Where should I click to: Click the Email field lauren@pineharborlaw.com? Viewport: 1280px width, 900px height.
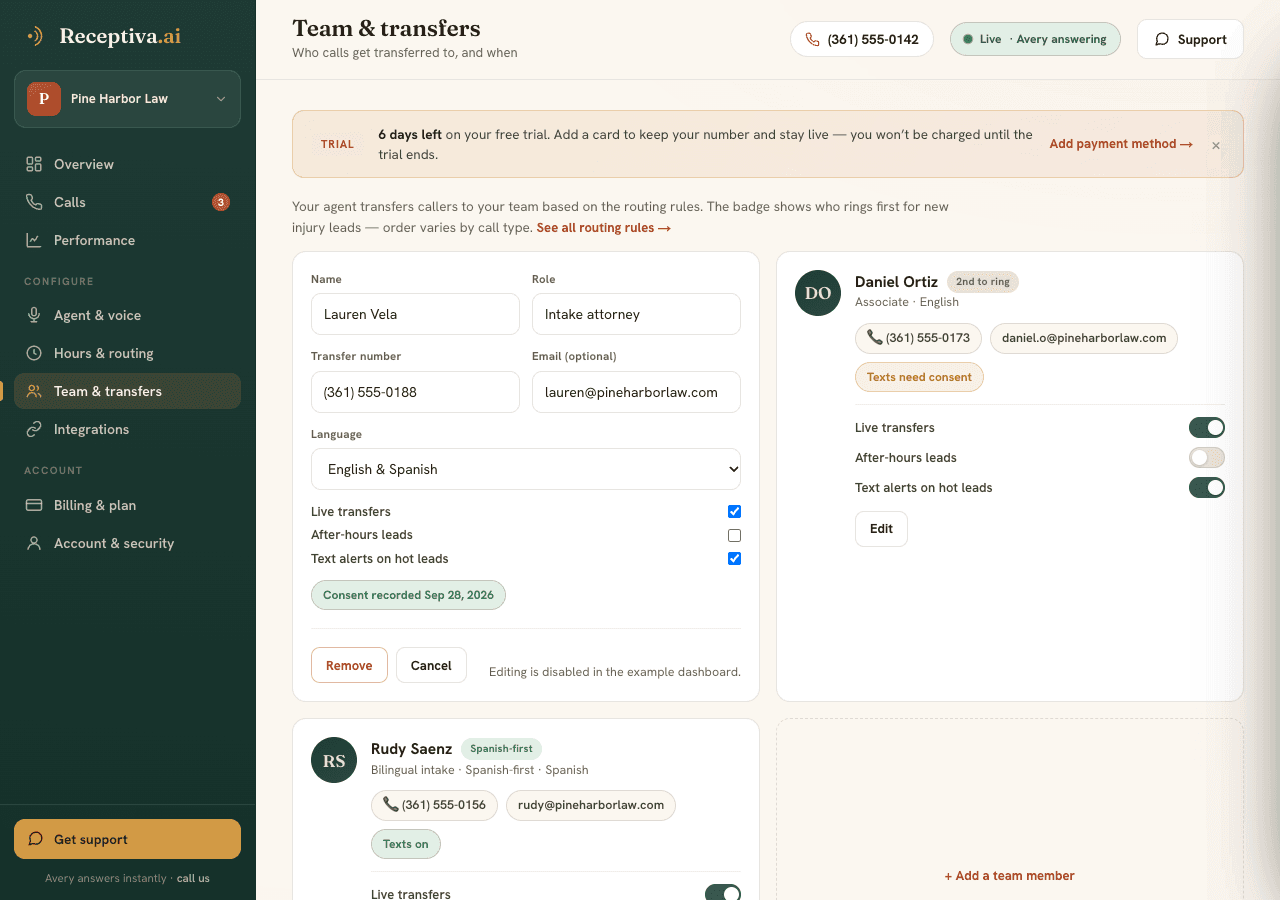click(x=636, y=392)
